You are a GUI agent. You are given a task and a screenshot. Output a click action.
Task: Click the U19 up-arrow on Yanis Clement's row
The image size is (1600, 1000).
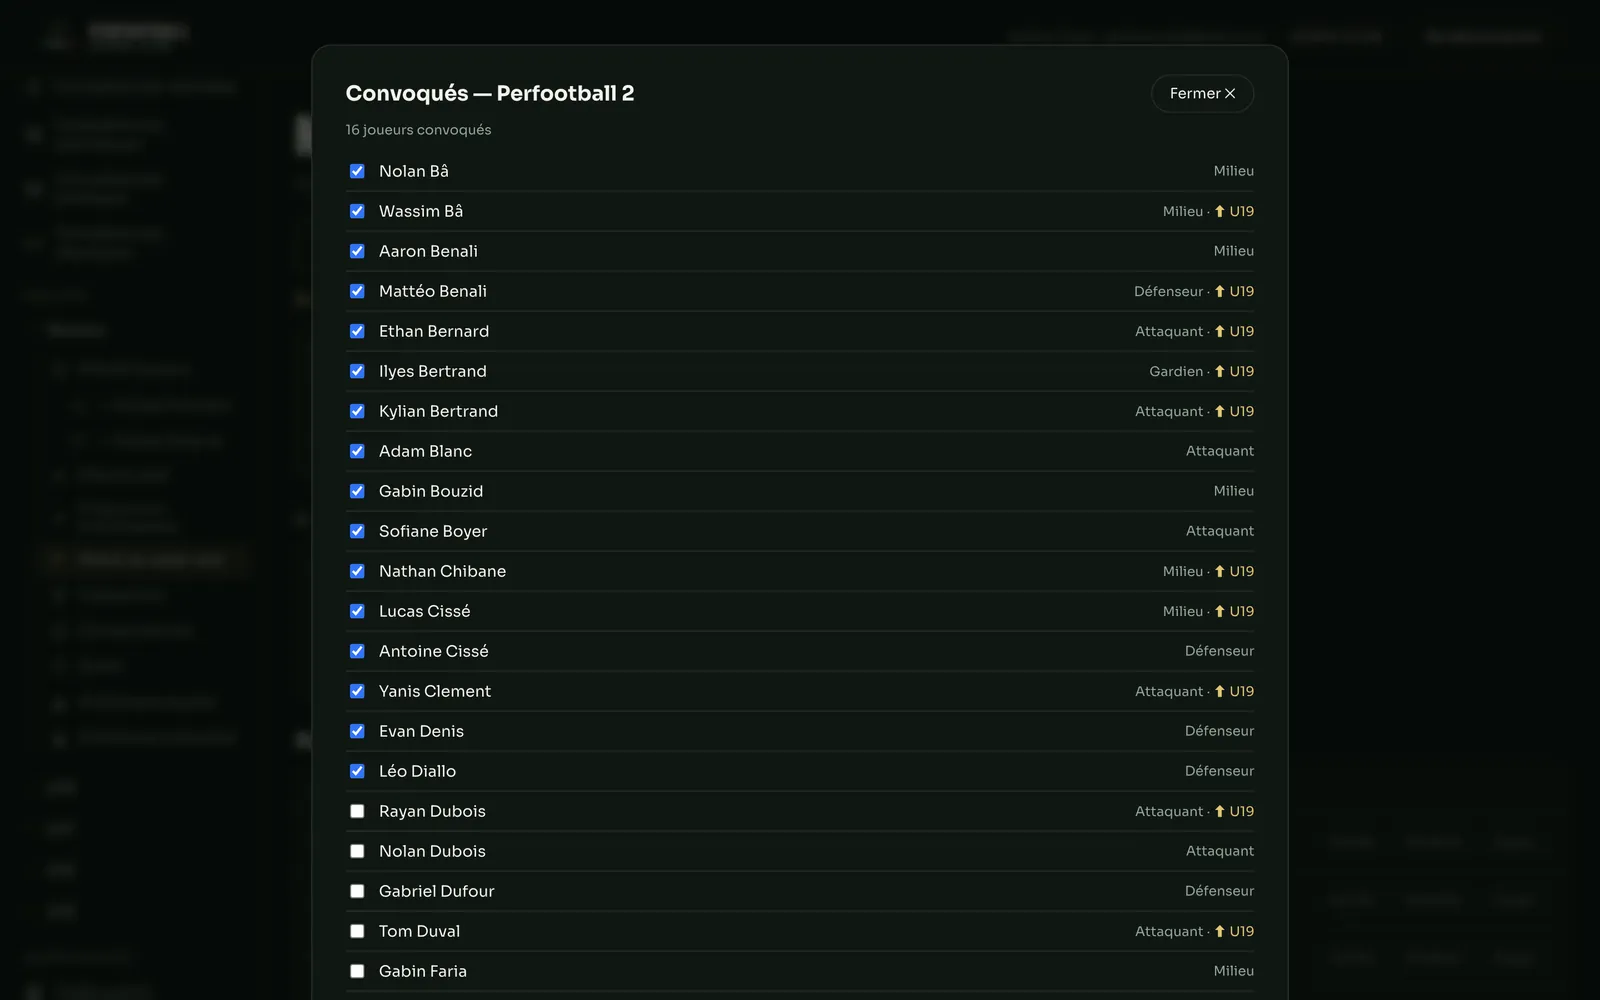tap(1219, 691)
